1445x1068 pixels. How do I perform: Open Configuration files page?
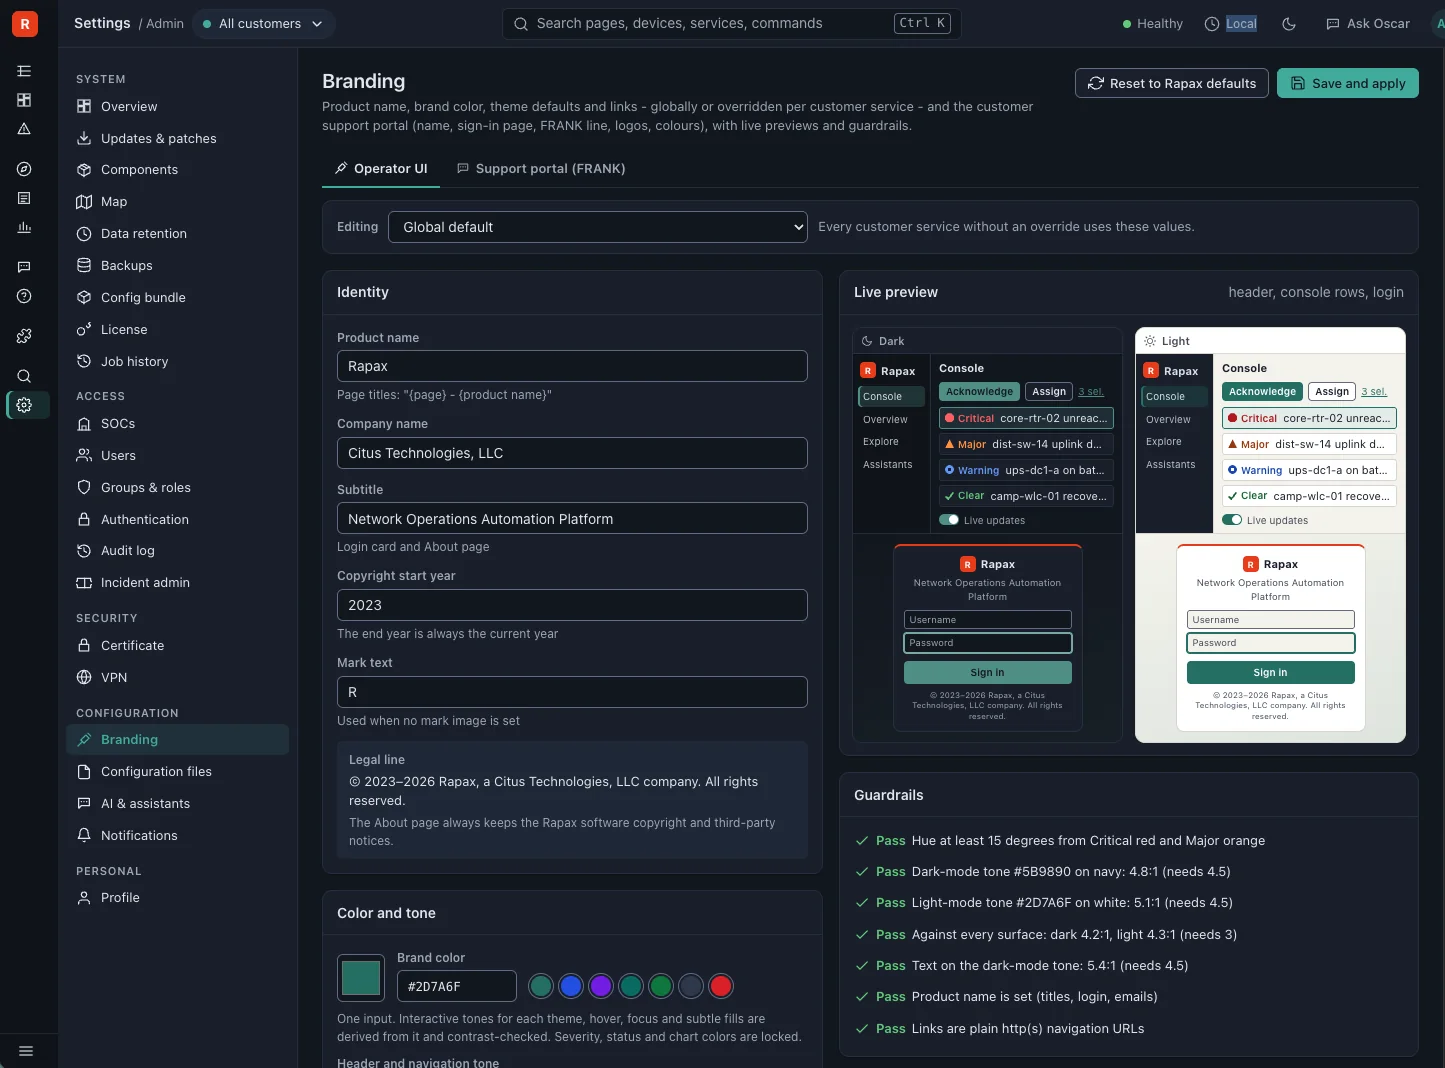(178, 772)
